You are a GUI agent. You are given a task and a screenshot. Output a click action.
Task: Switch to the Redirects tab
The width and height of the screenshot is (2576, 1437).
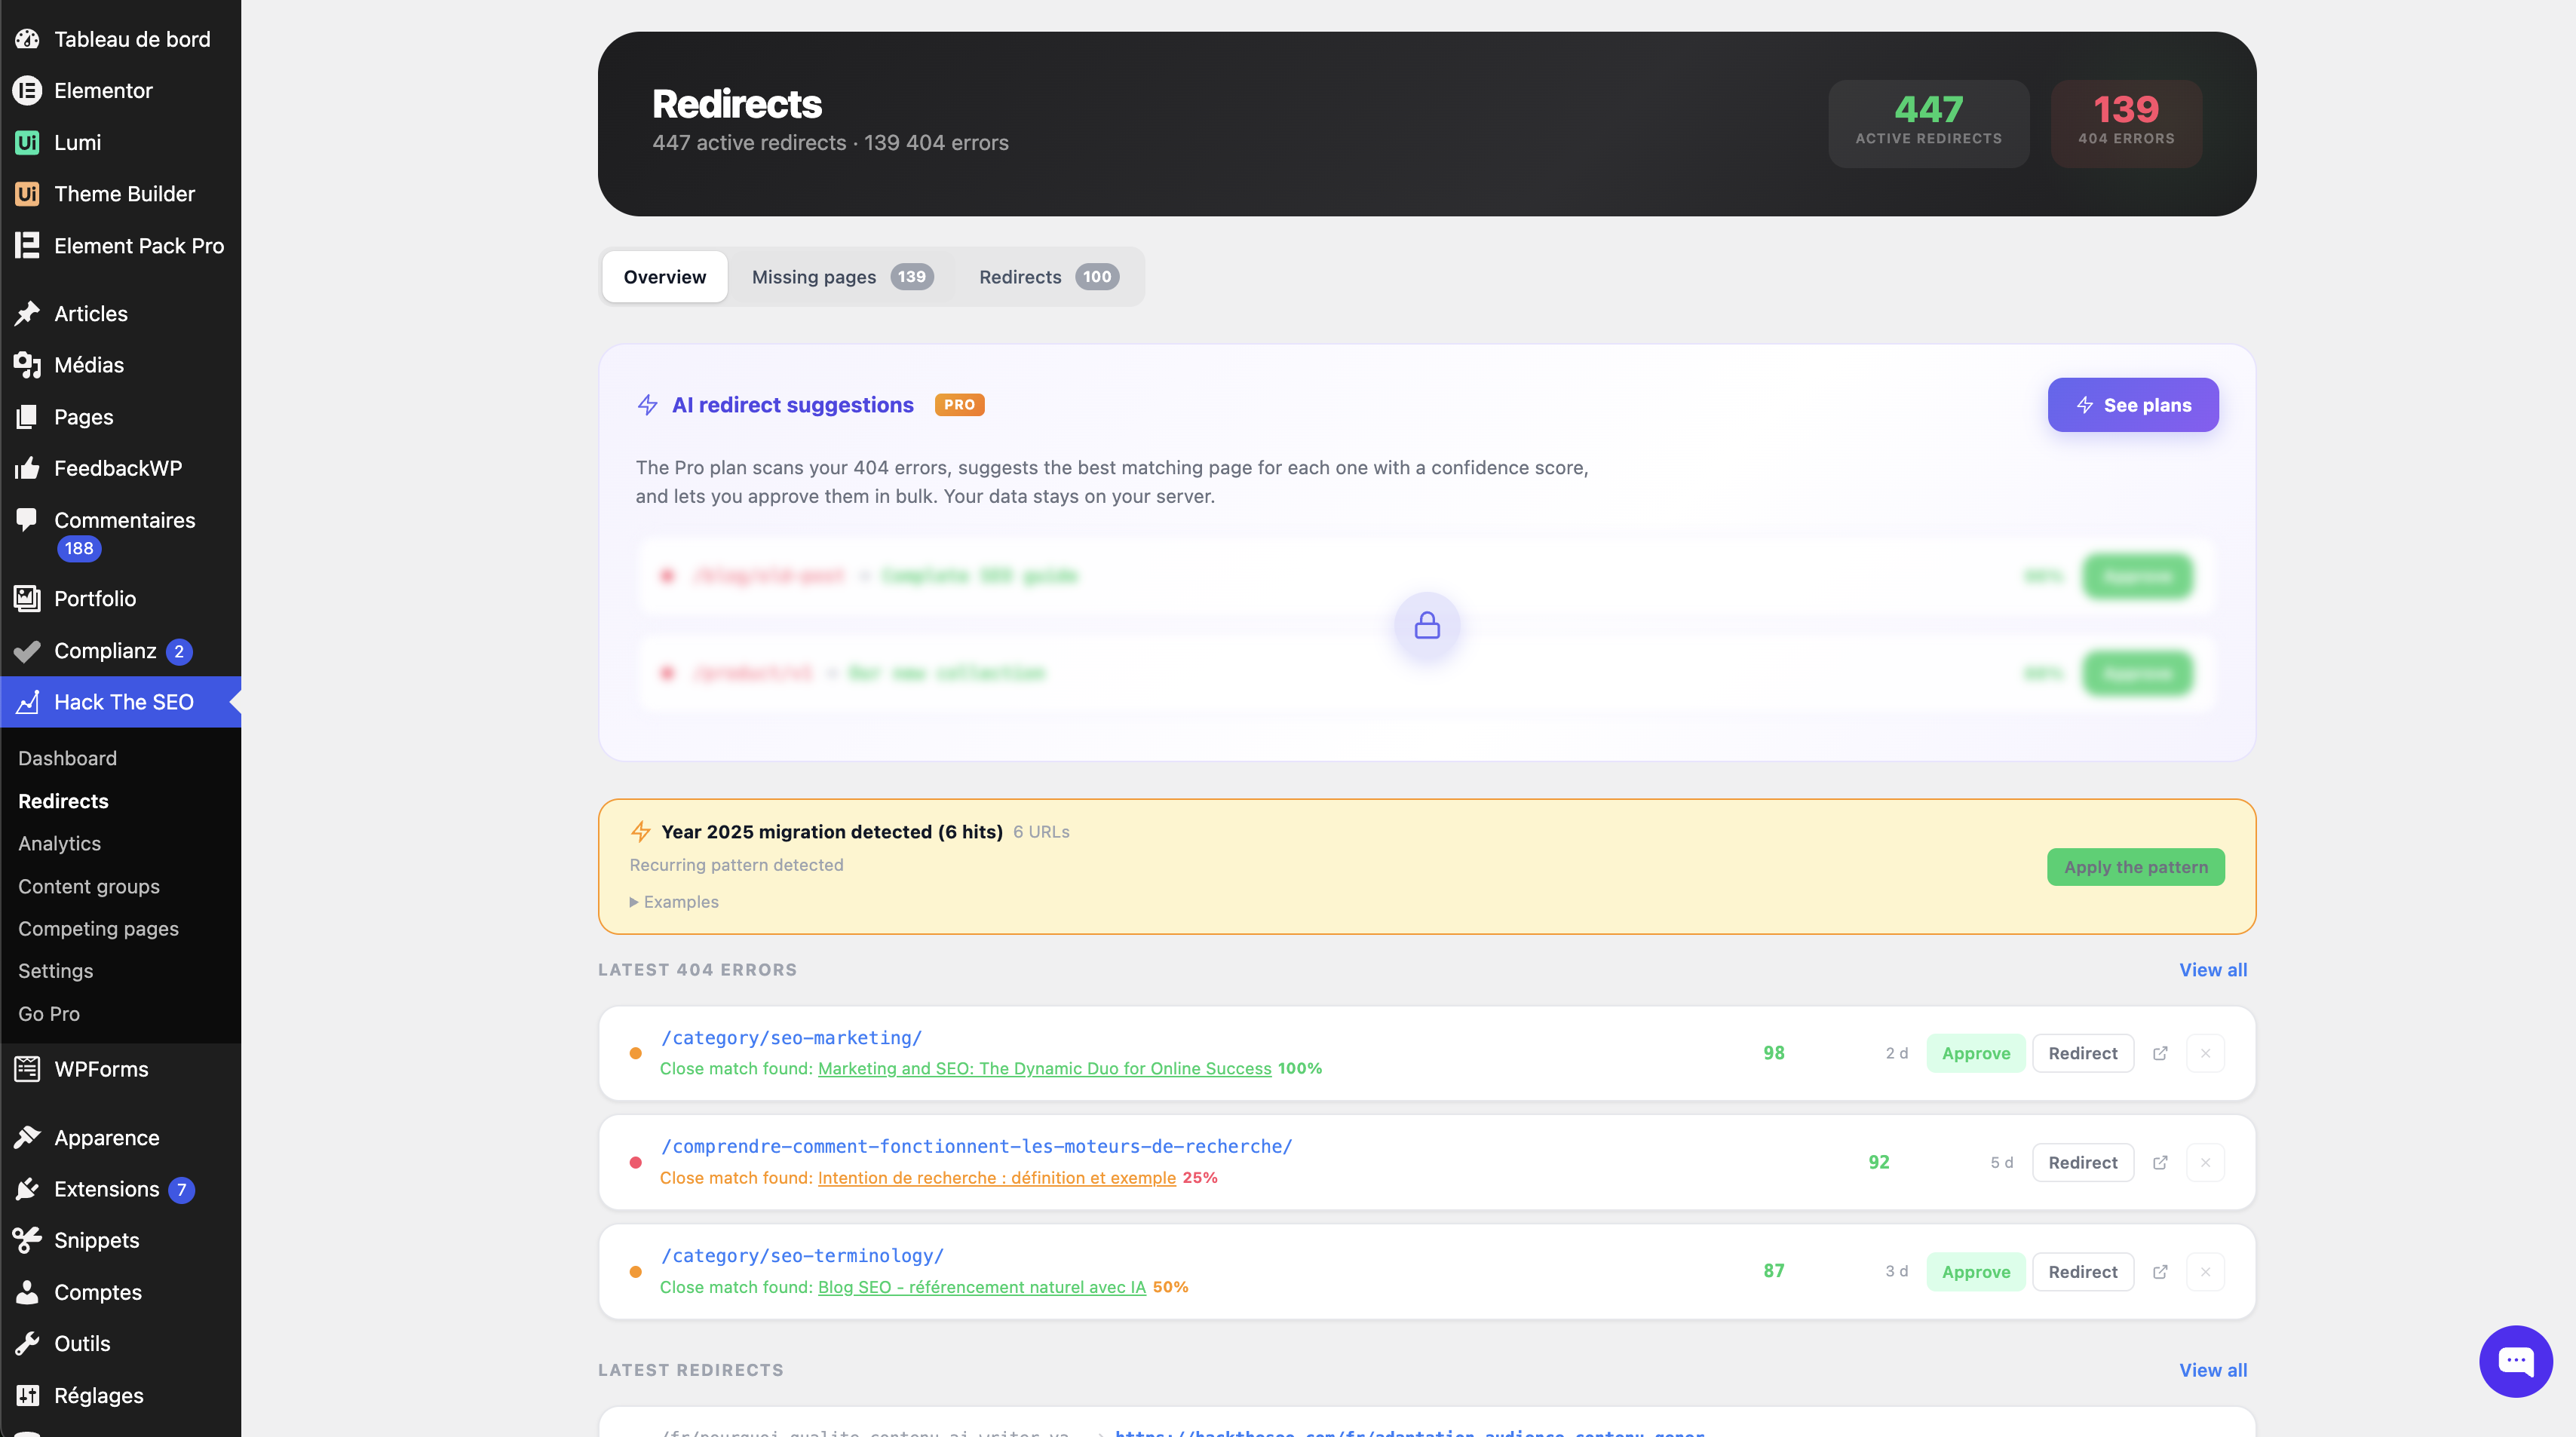click(x=1048, y=277)
